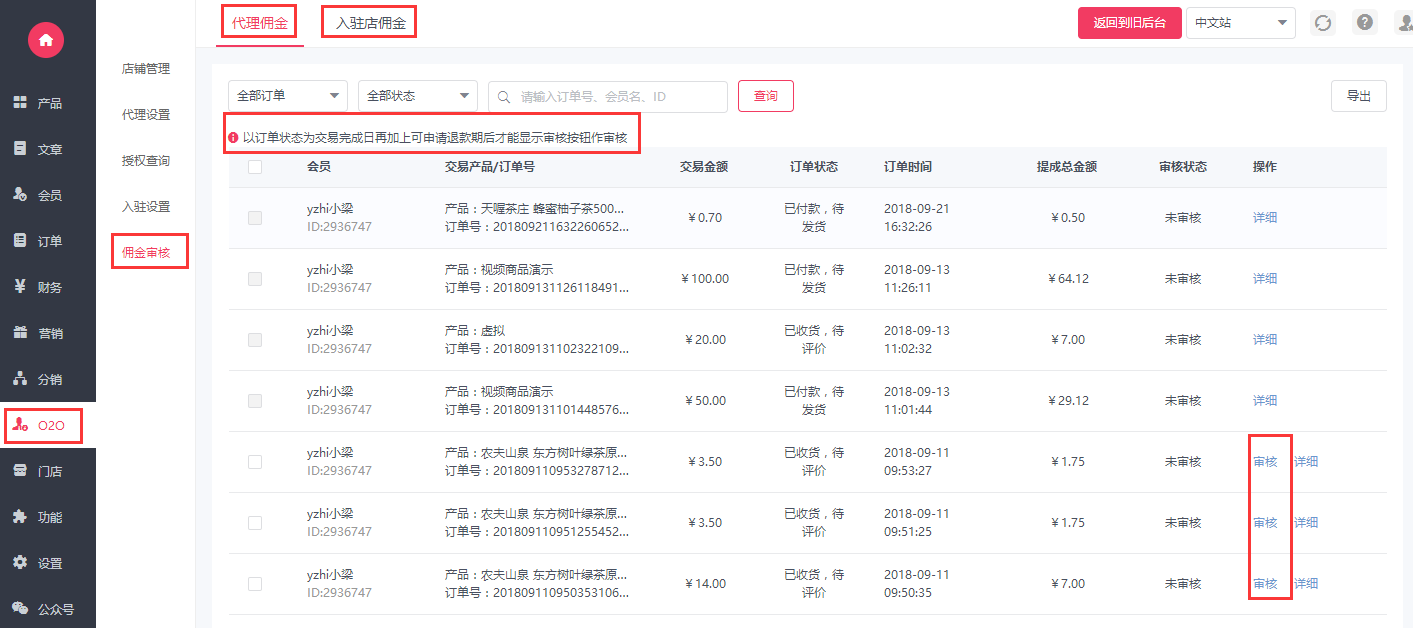1413x628 pixels.
Task: Click the 查询 search button
Action: 765,96
